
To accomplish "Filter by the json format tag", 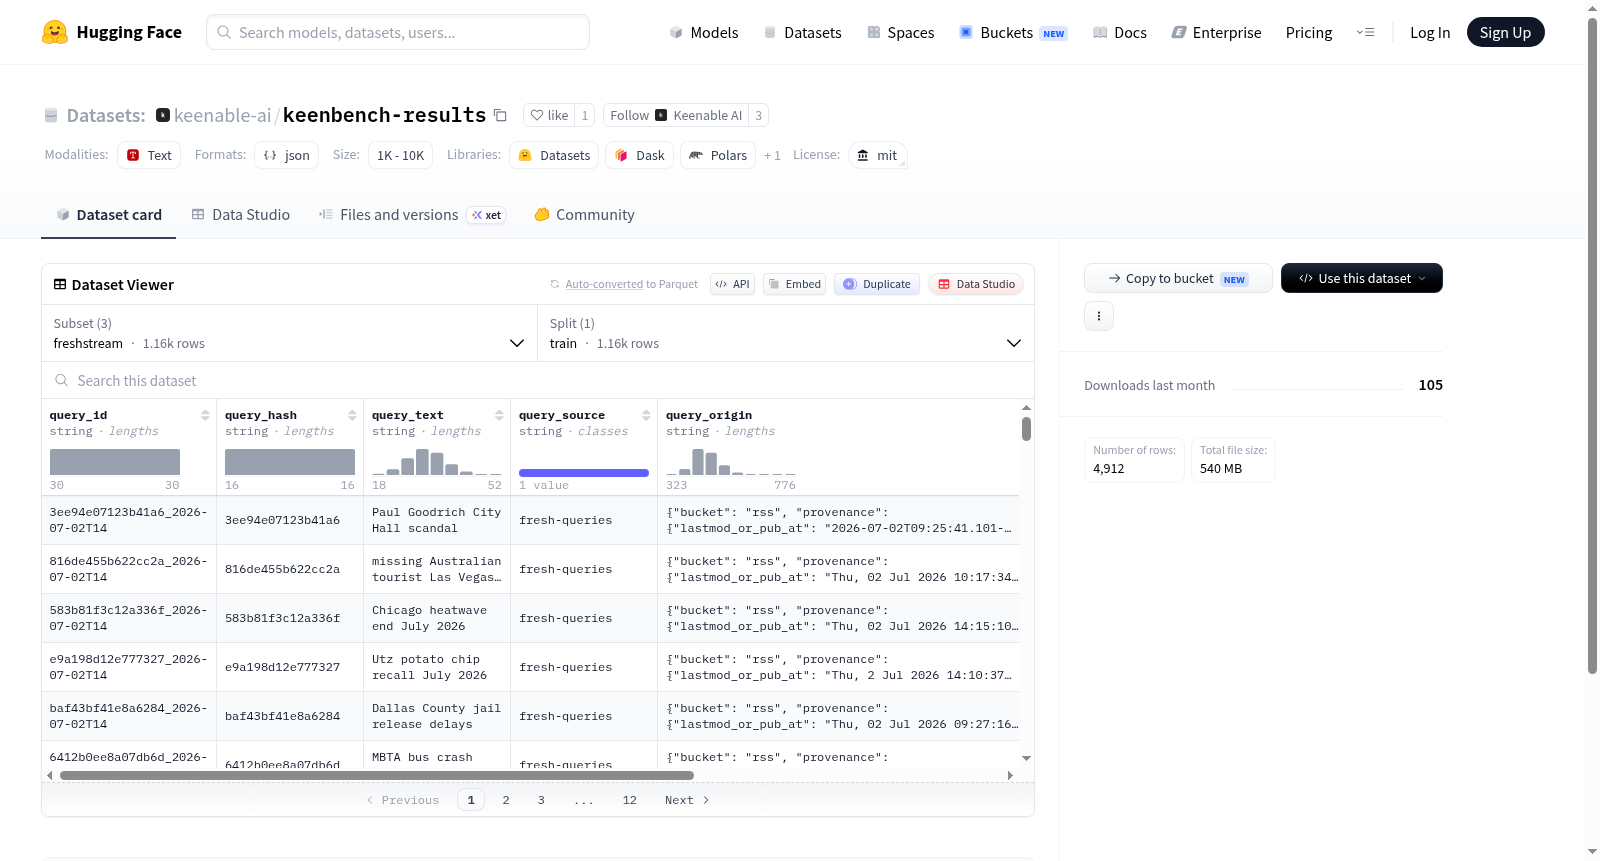I will [x=287, y=155].
